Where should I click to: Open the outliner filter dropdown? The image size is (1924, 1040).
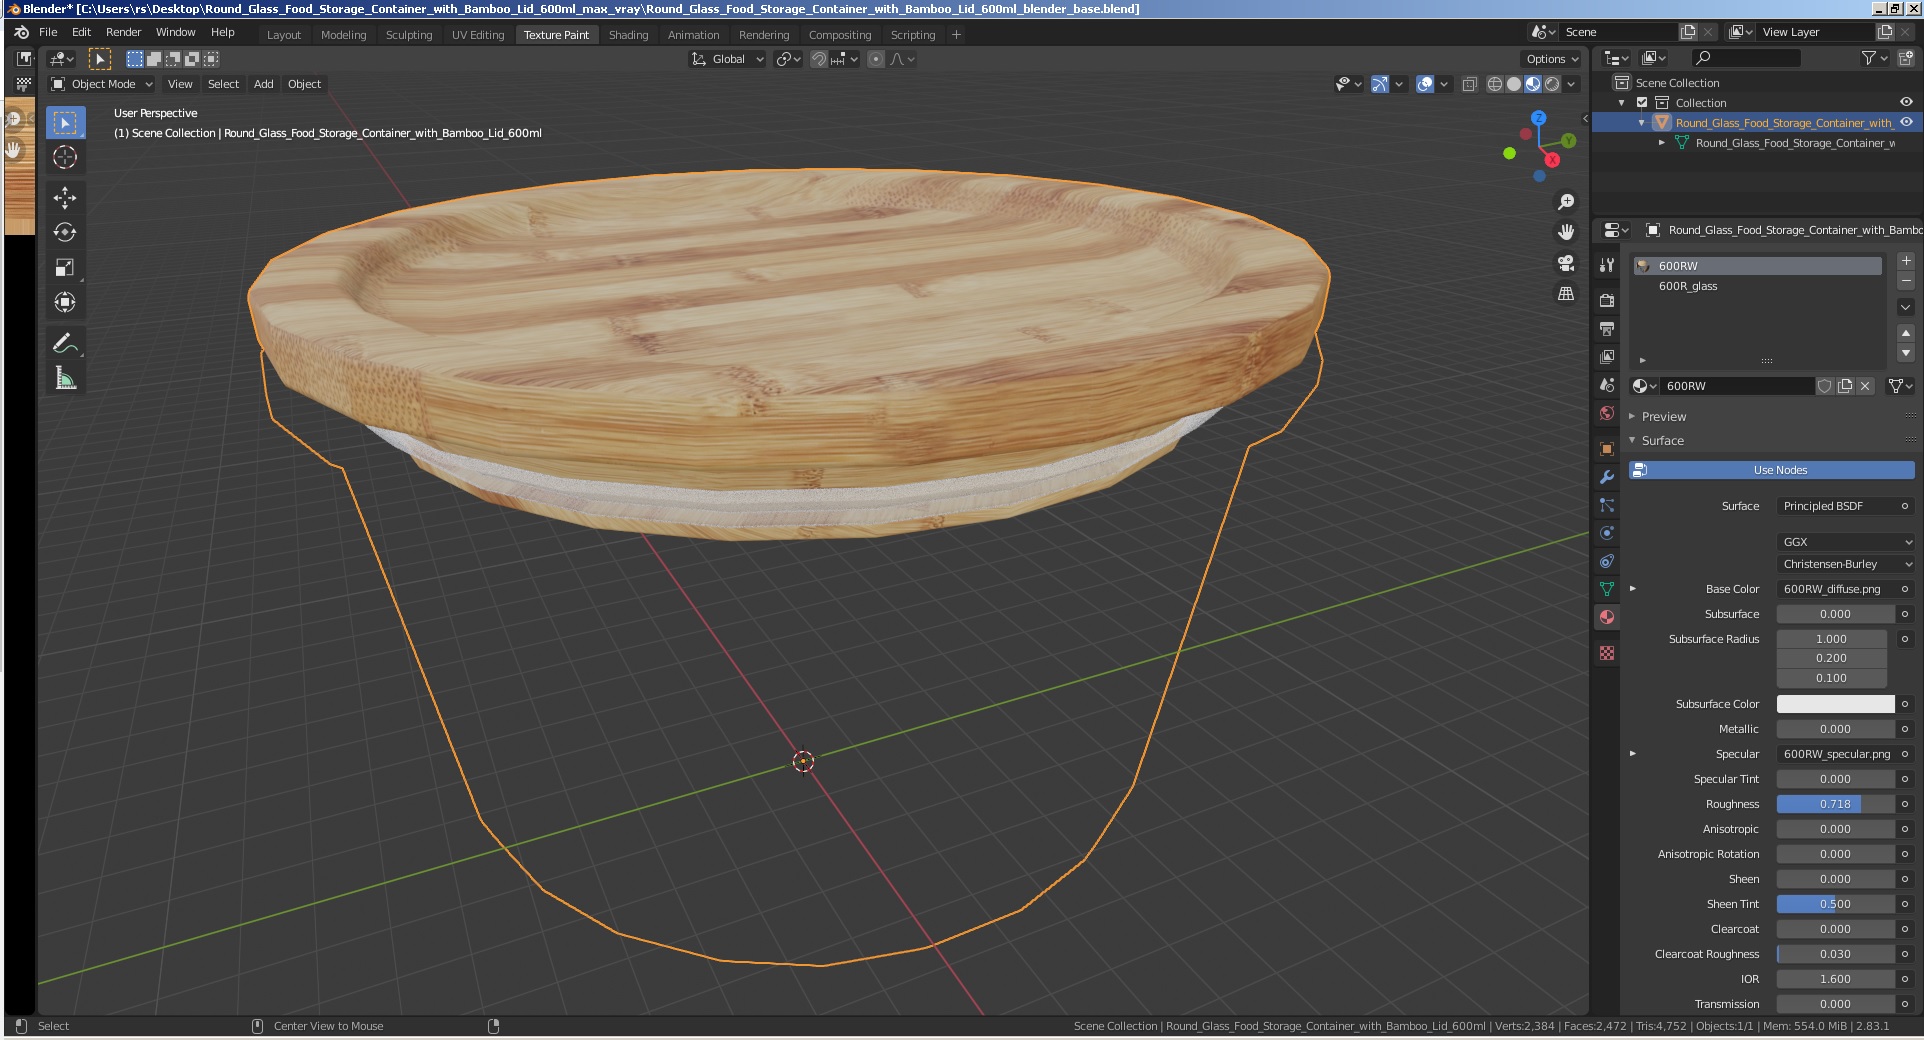point(1873,58)
